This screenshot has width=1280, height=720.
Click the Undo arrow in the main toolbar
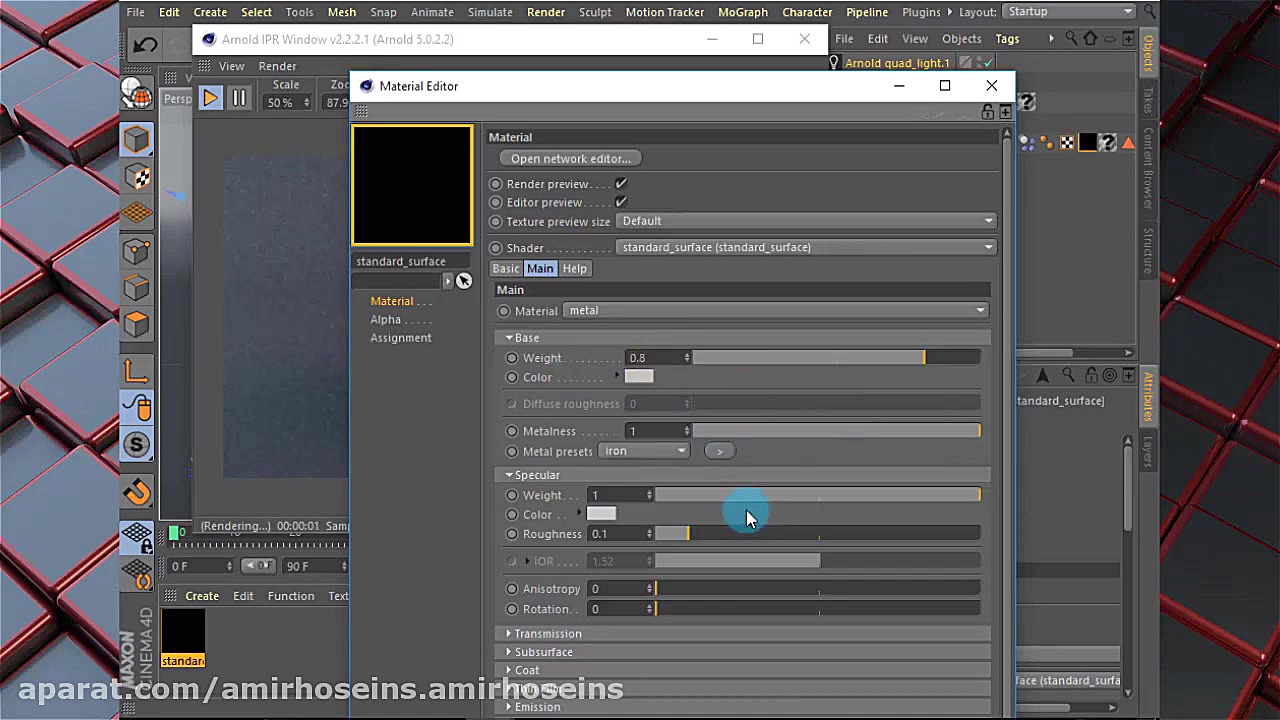pyautogui.click(x=145, y=45)
